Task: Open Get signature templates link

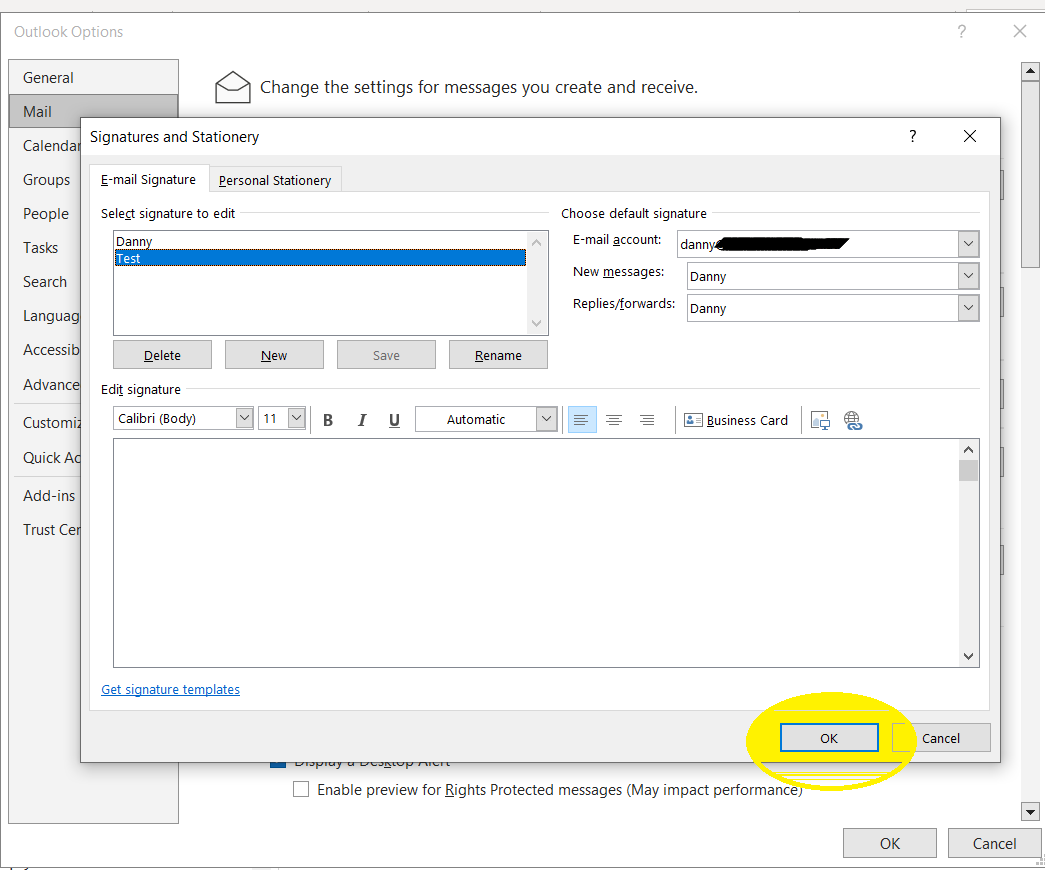Action: point(171,689)
